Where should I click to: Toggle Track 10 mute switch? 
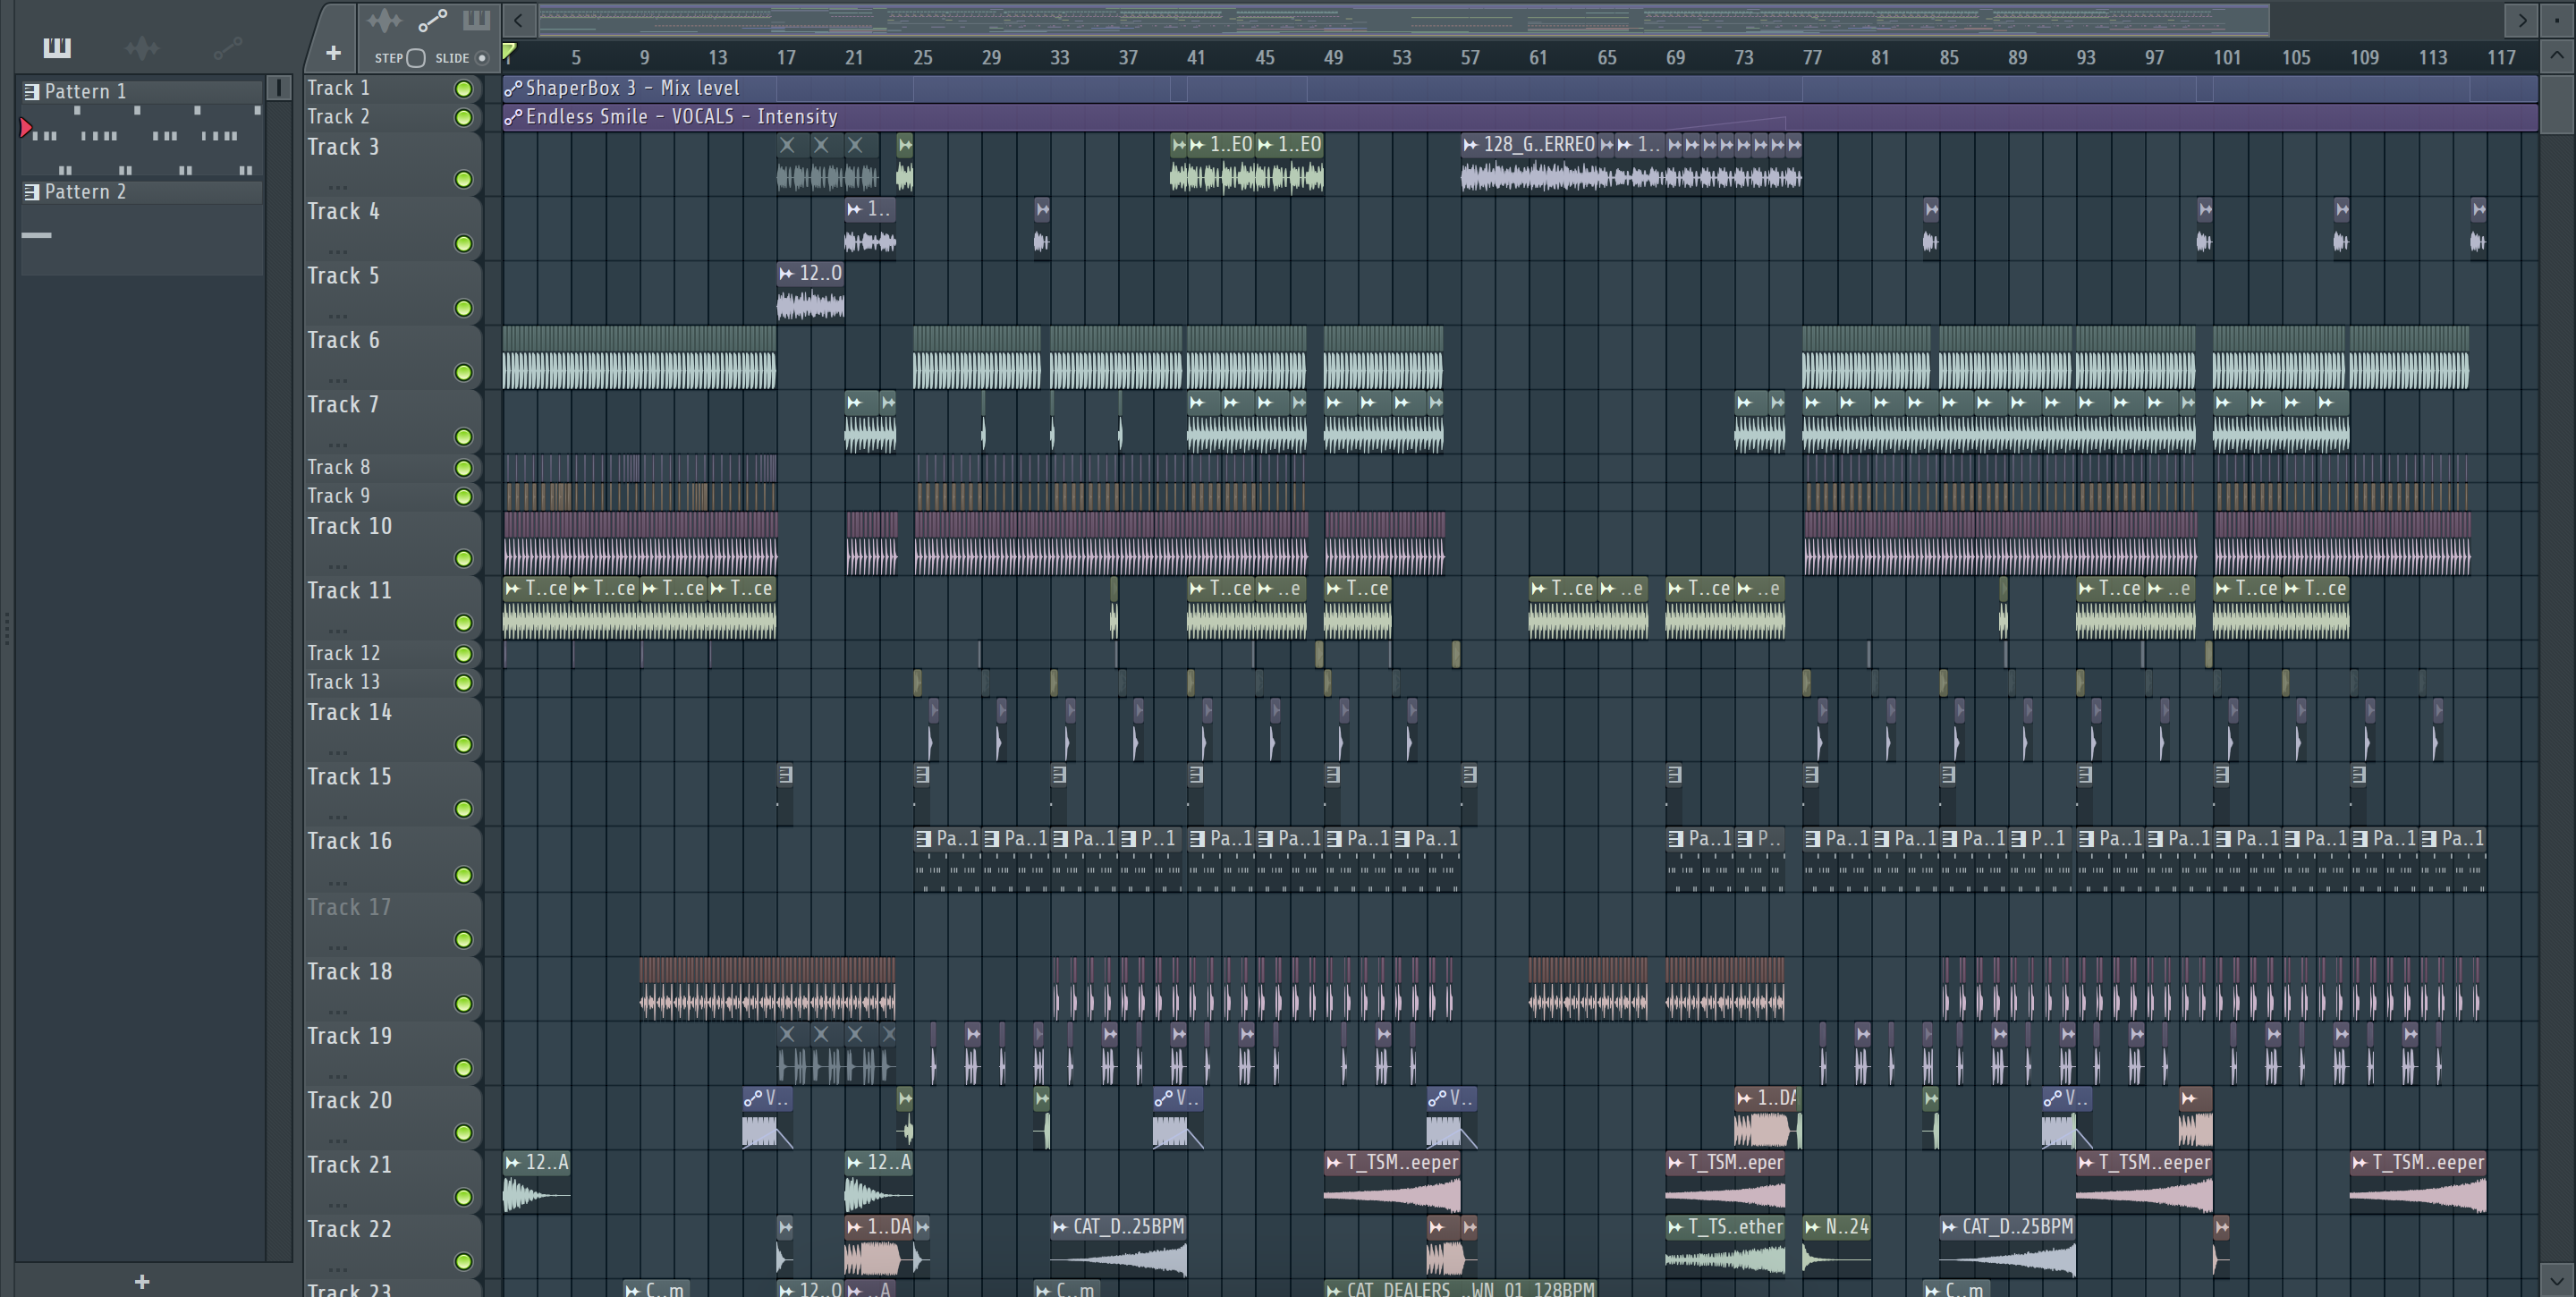click(x=463, y=558)
